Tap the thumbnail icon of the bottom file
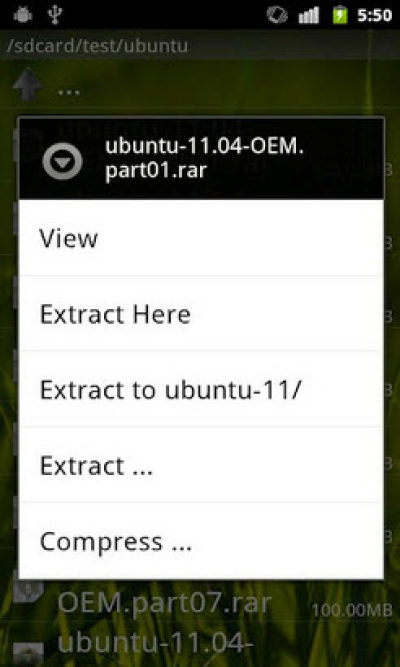 tap(28, 655)
